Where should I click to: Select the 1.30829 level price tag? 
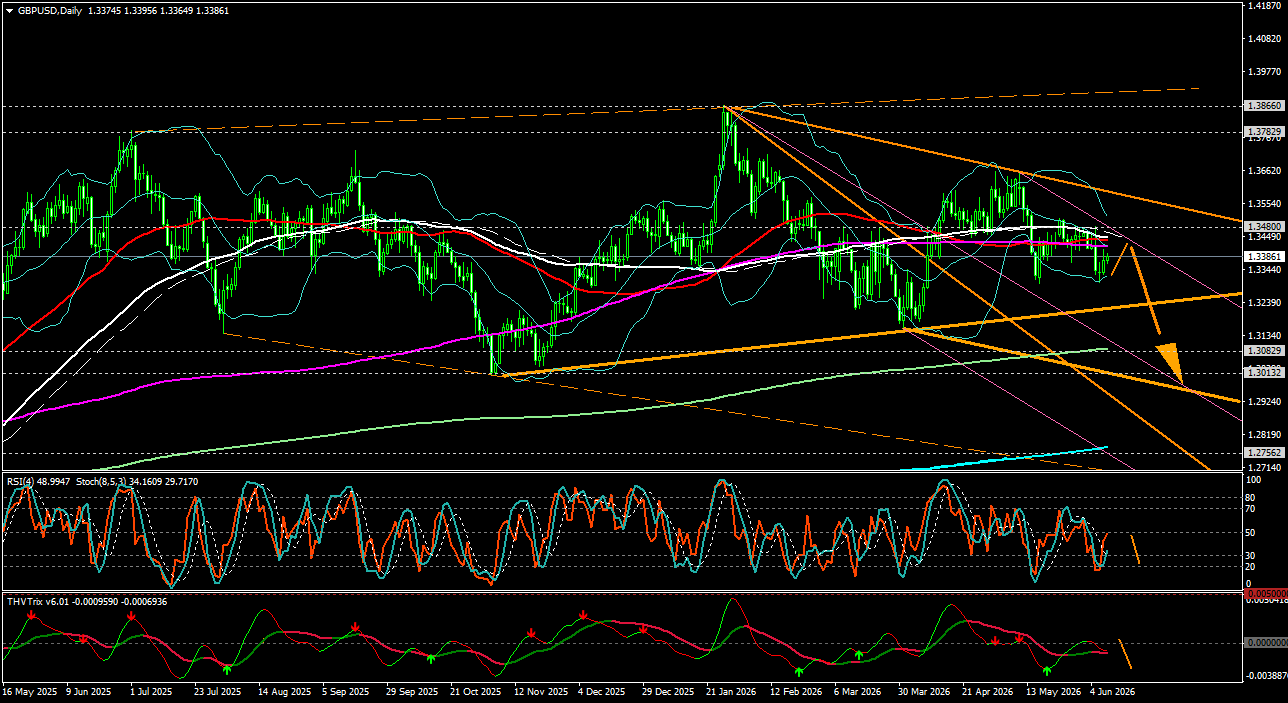point(1264,350)
